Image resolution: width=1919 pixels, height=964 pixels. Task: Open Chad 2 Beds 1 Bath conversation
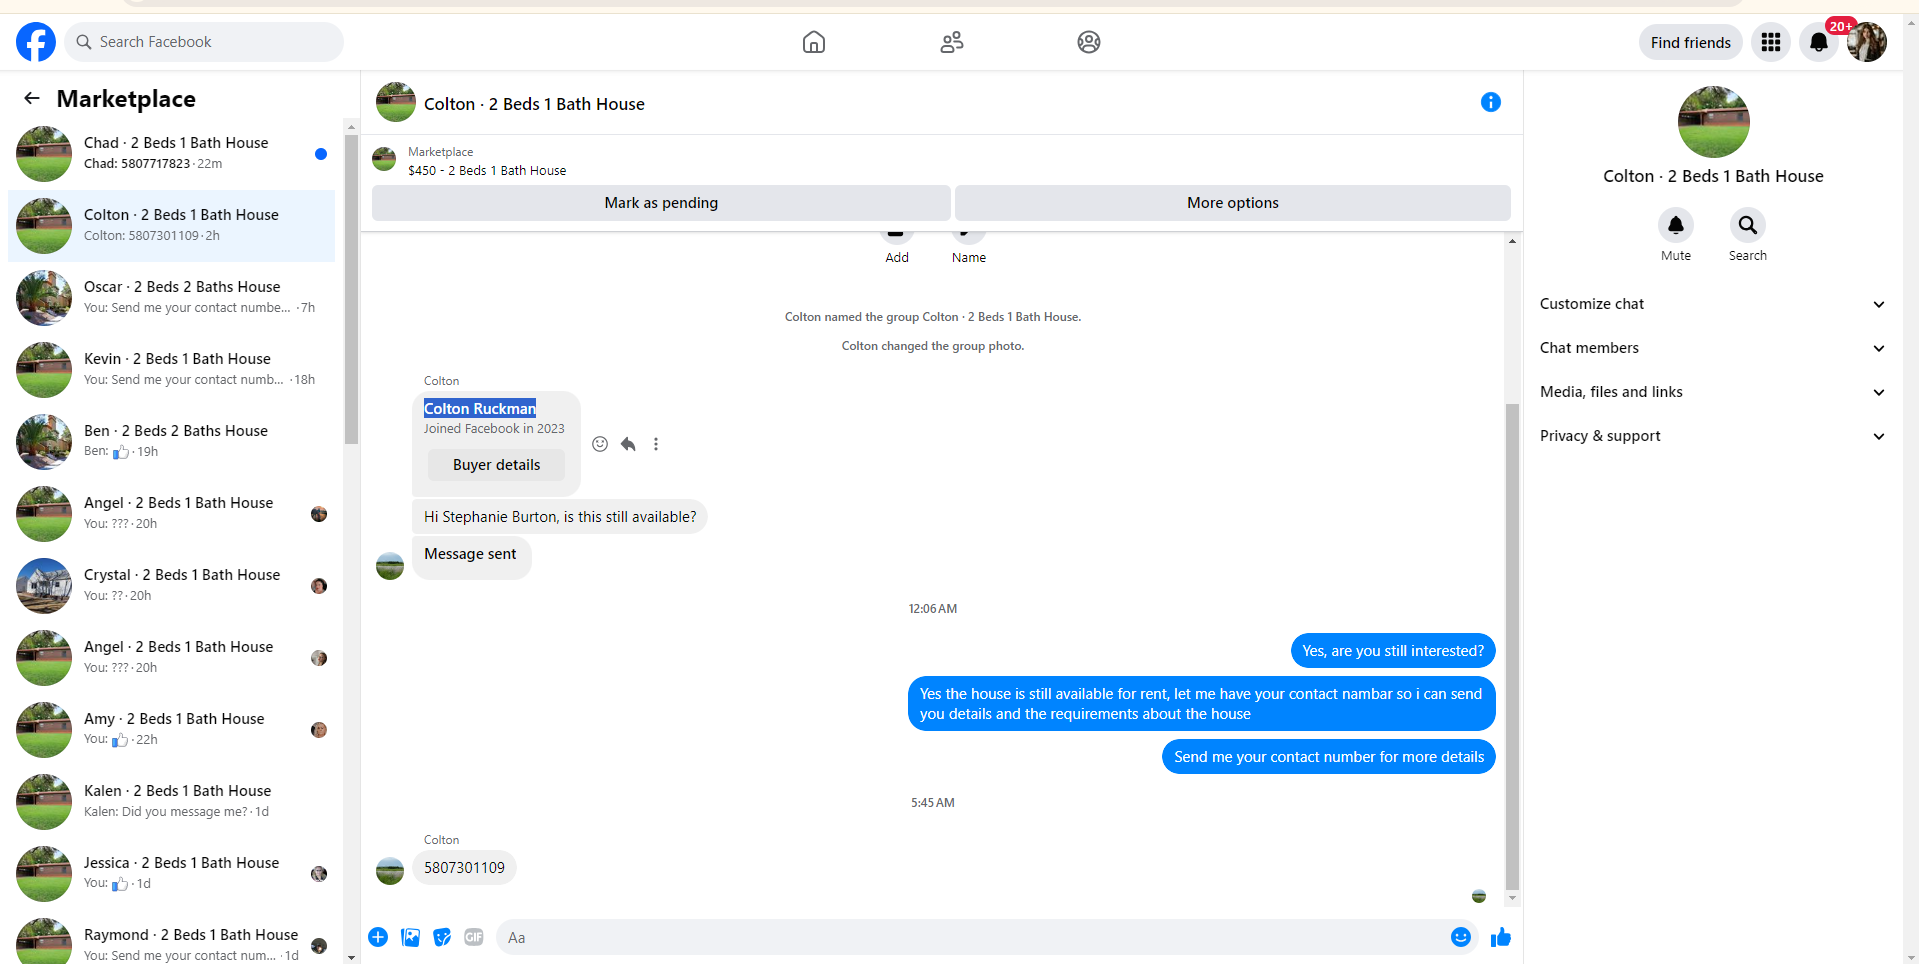tap(172, 154)
